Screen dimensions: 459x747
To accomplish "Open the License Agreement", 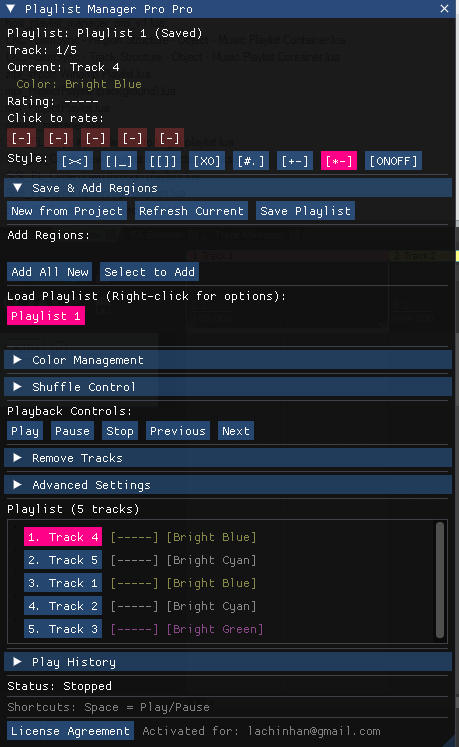I will pos(71,731).
